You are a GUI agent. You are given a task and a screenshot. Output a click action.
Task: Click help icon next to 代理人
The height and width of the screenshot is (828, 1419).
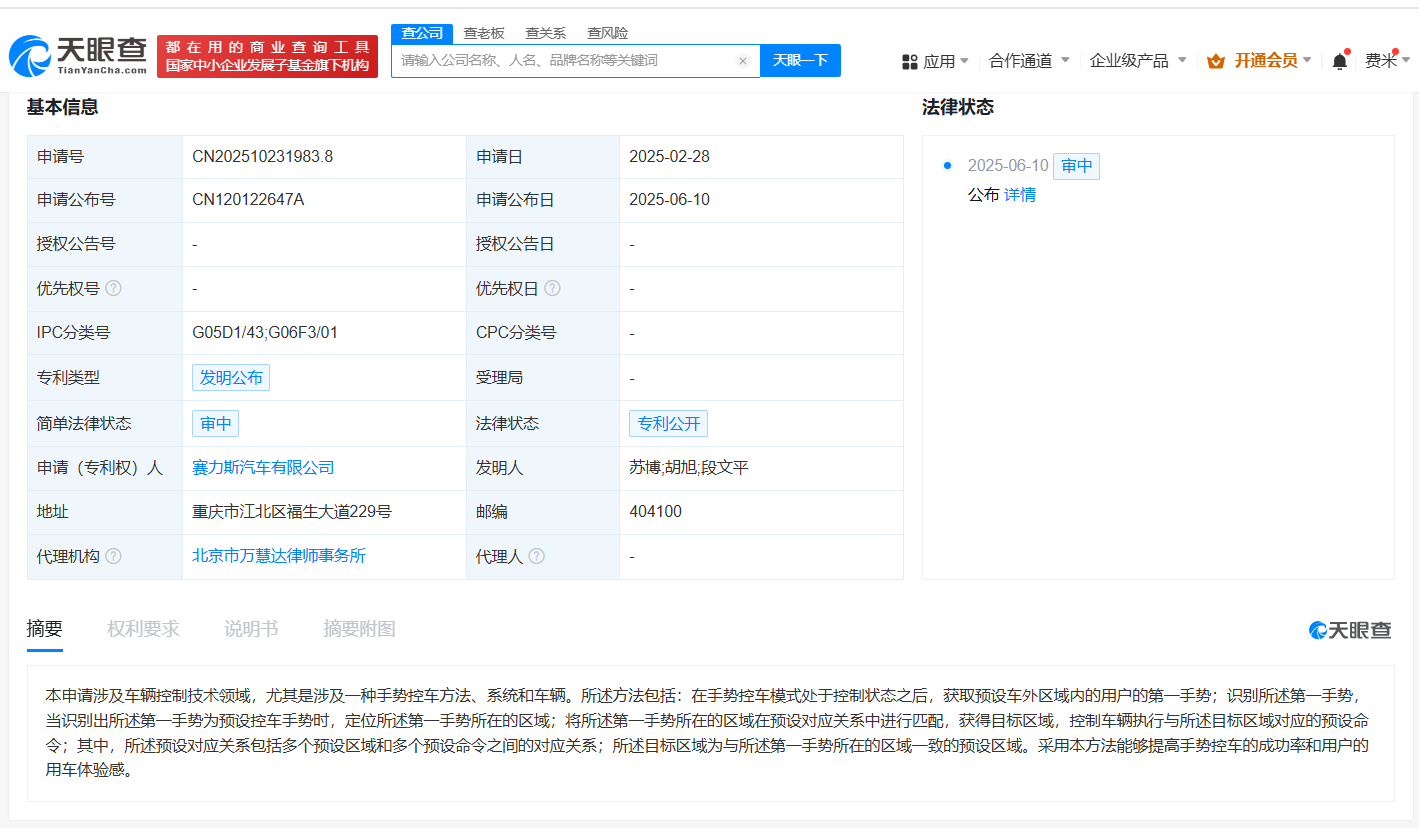pyautogui.click(x=537, y=556)
